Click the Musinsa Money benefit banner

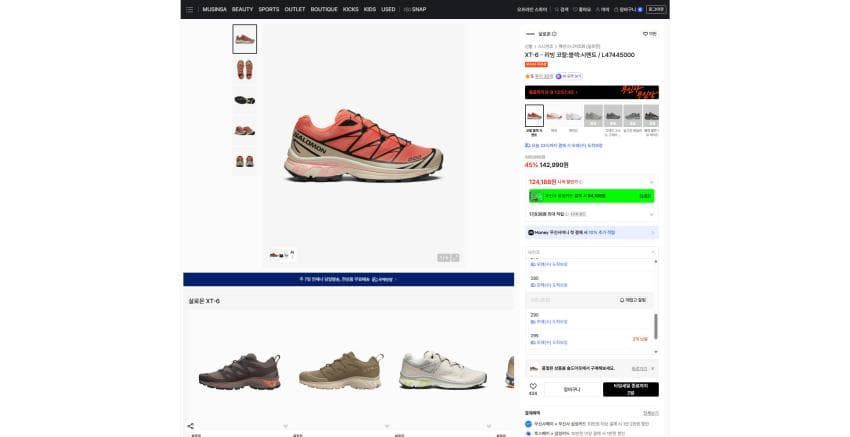pos(592,233)
